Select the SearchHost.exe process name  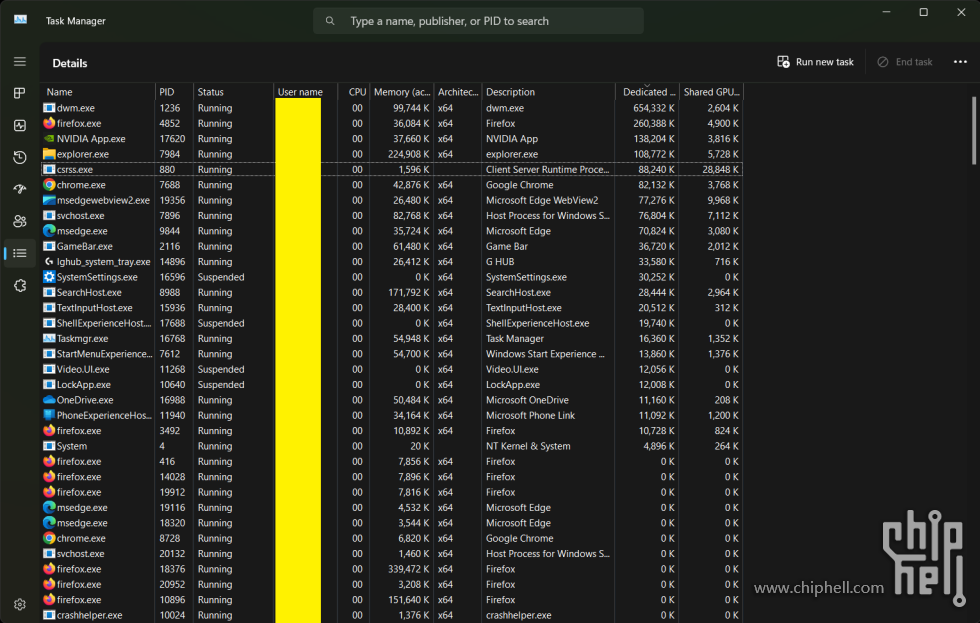click(x=89, y=292)
